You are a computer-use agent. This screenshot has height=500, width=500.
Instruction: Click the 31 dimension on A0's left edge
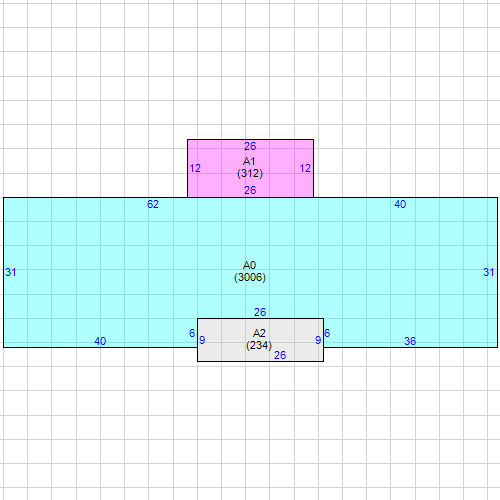click(11, 272)
